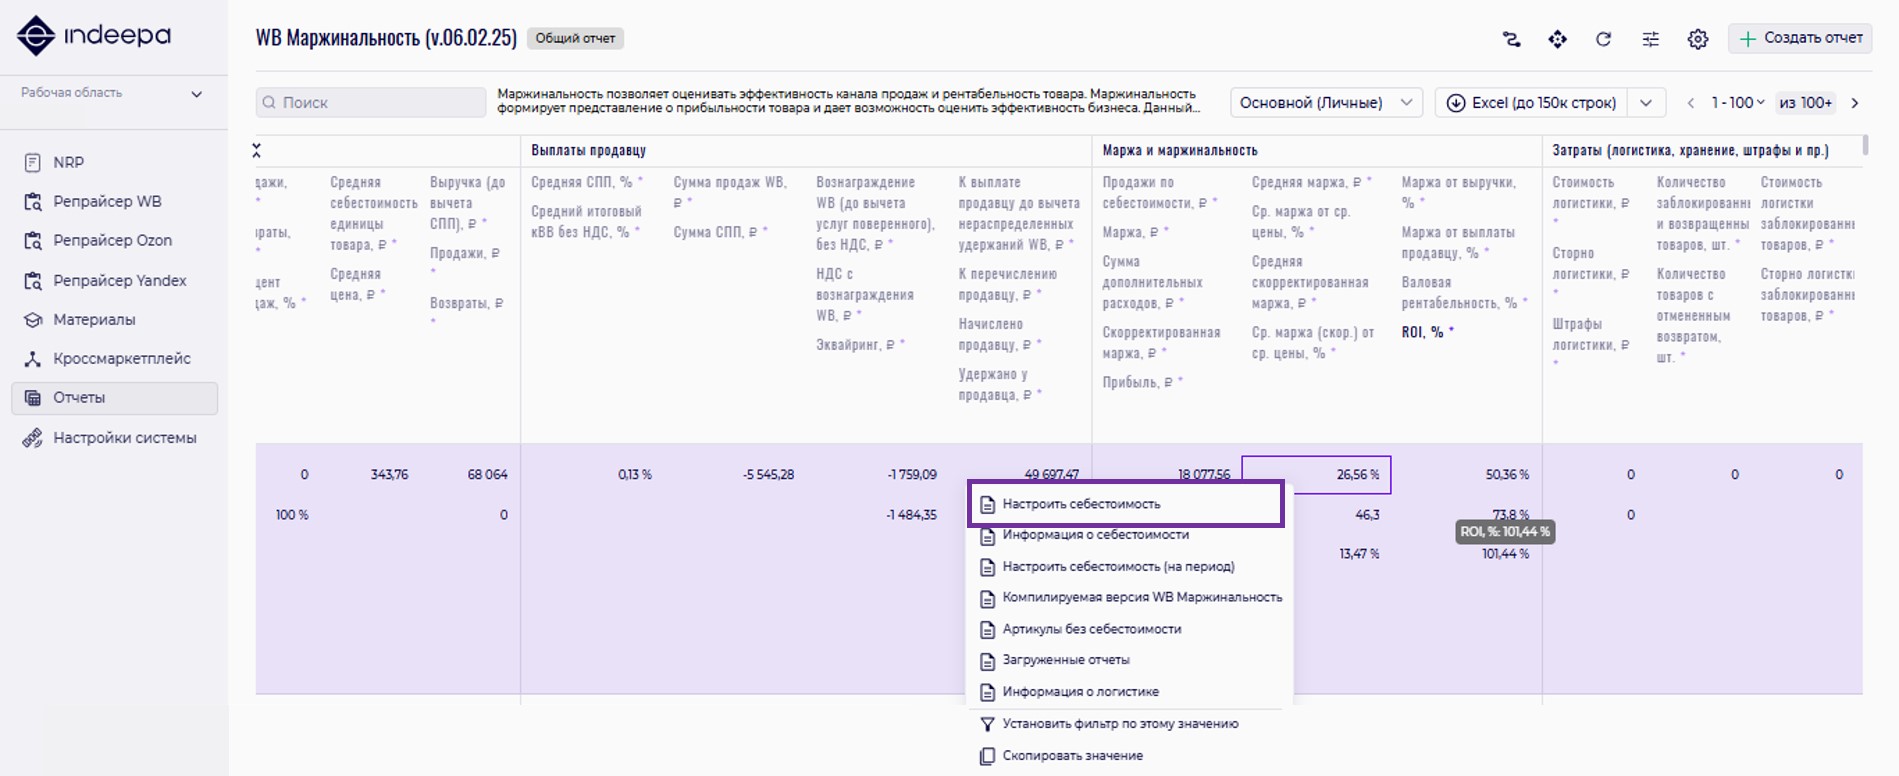Click the Создать отчет button
The height and width of the screenshot is (776, 1899).
click(1800, 38)
